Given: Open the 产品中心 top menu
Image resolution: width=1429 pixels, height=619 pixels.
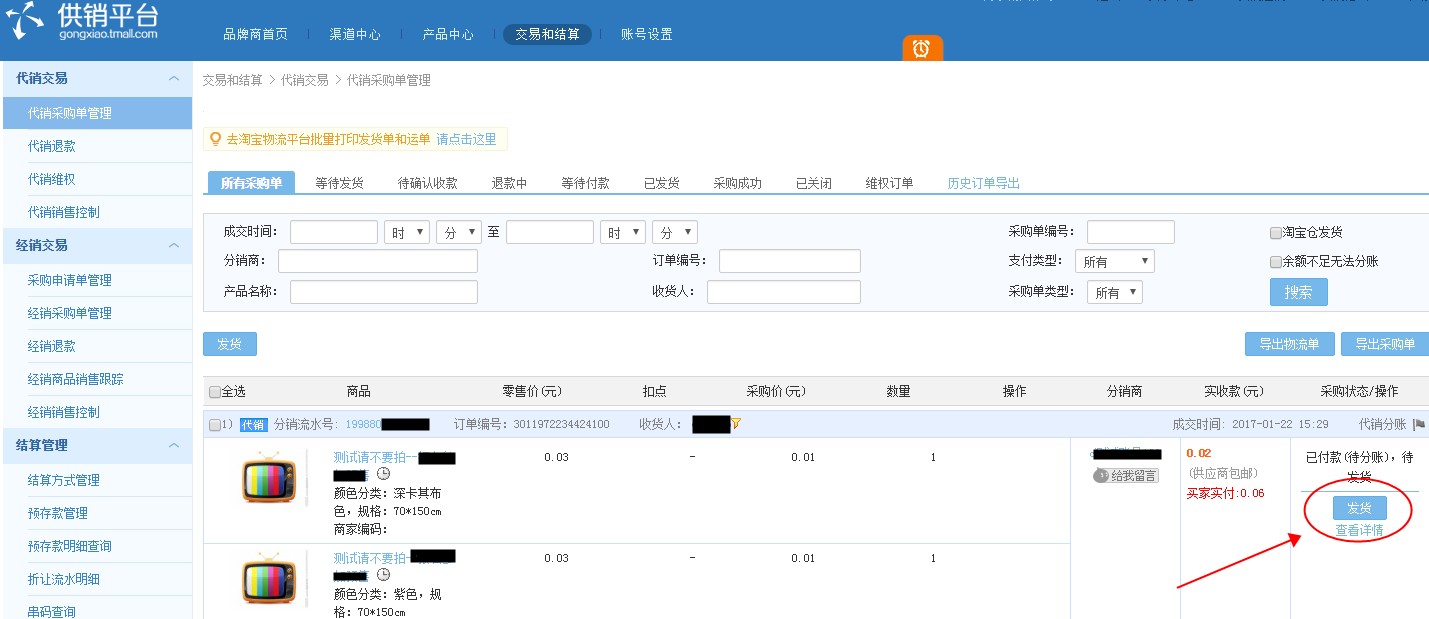Looking at the screenshot, I should coord(448,34).
